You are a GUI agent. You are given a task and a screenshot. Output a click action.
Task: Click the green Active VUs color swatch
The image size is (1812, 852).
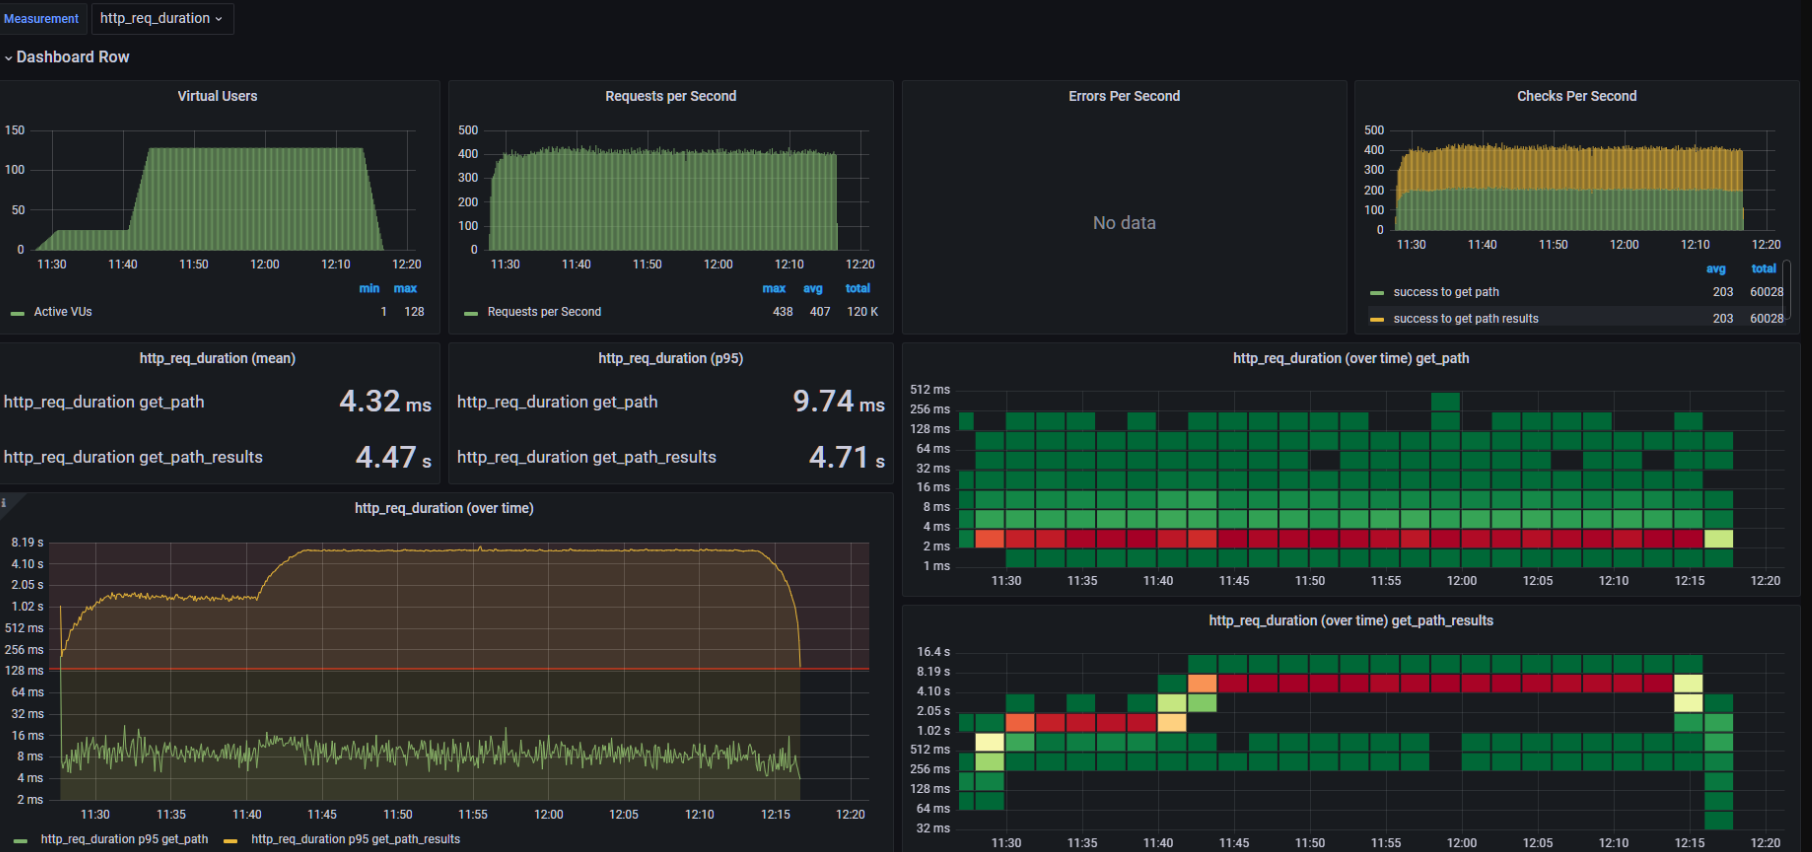pyautogui.click(x=17, y=313)
